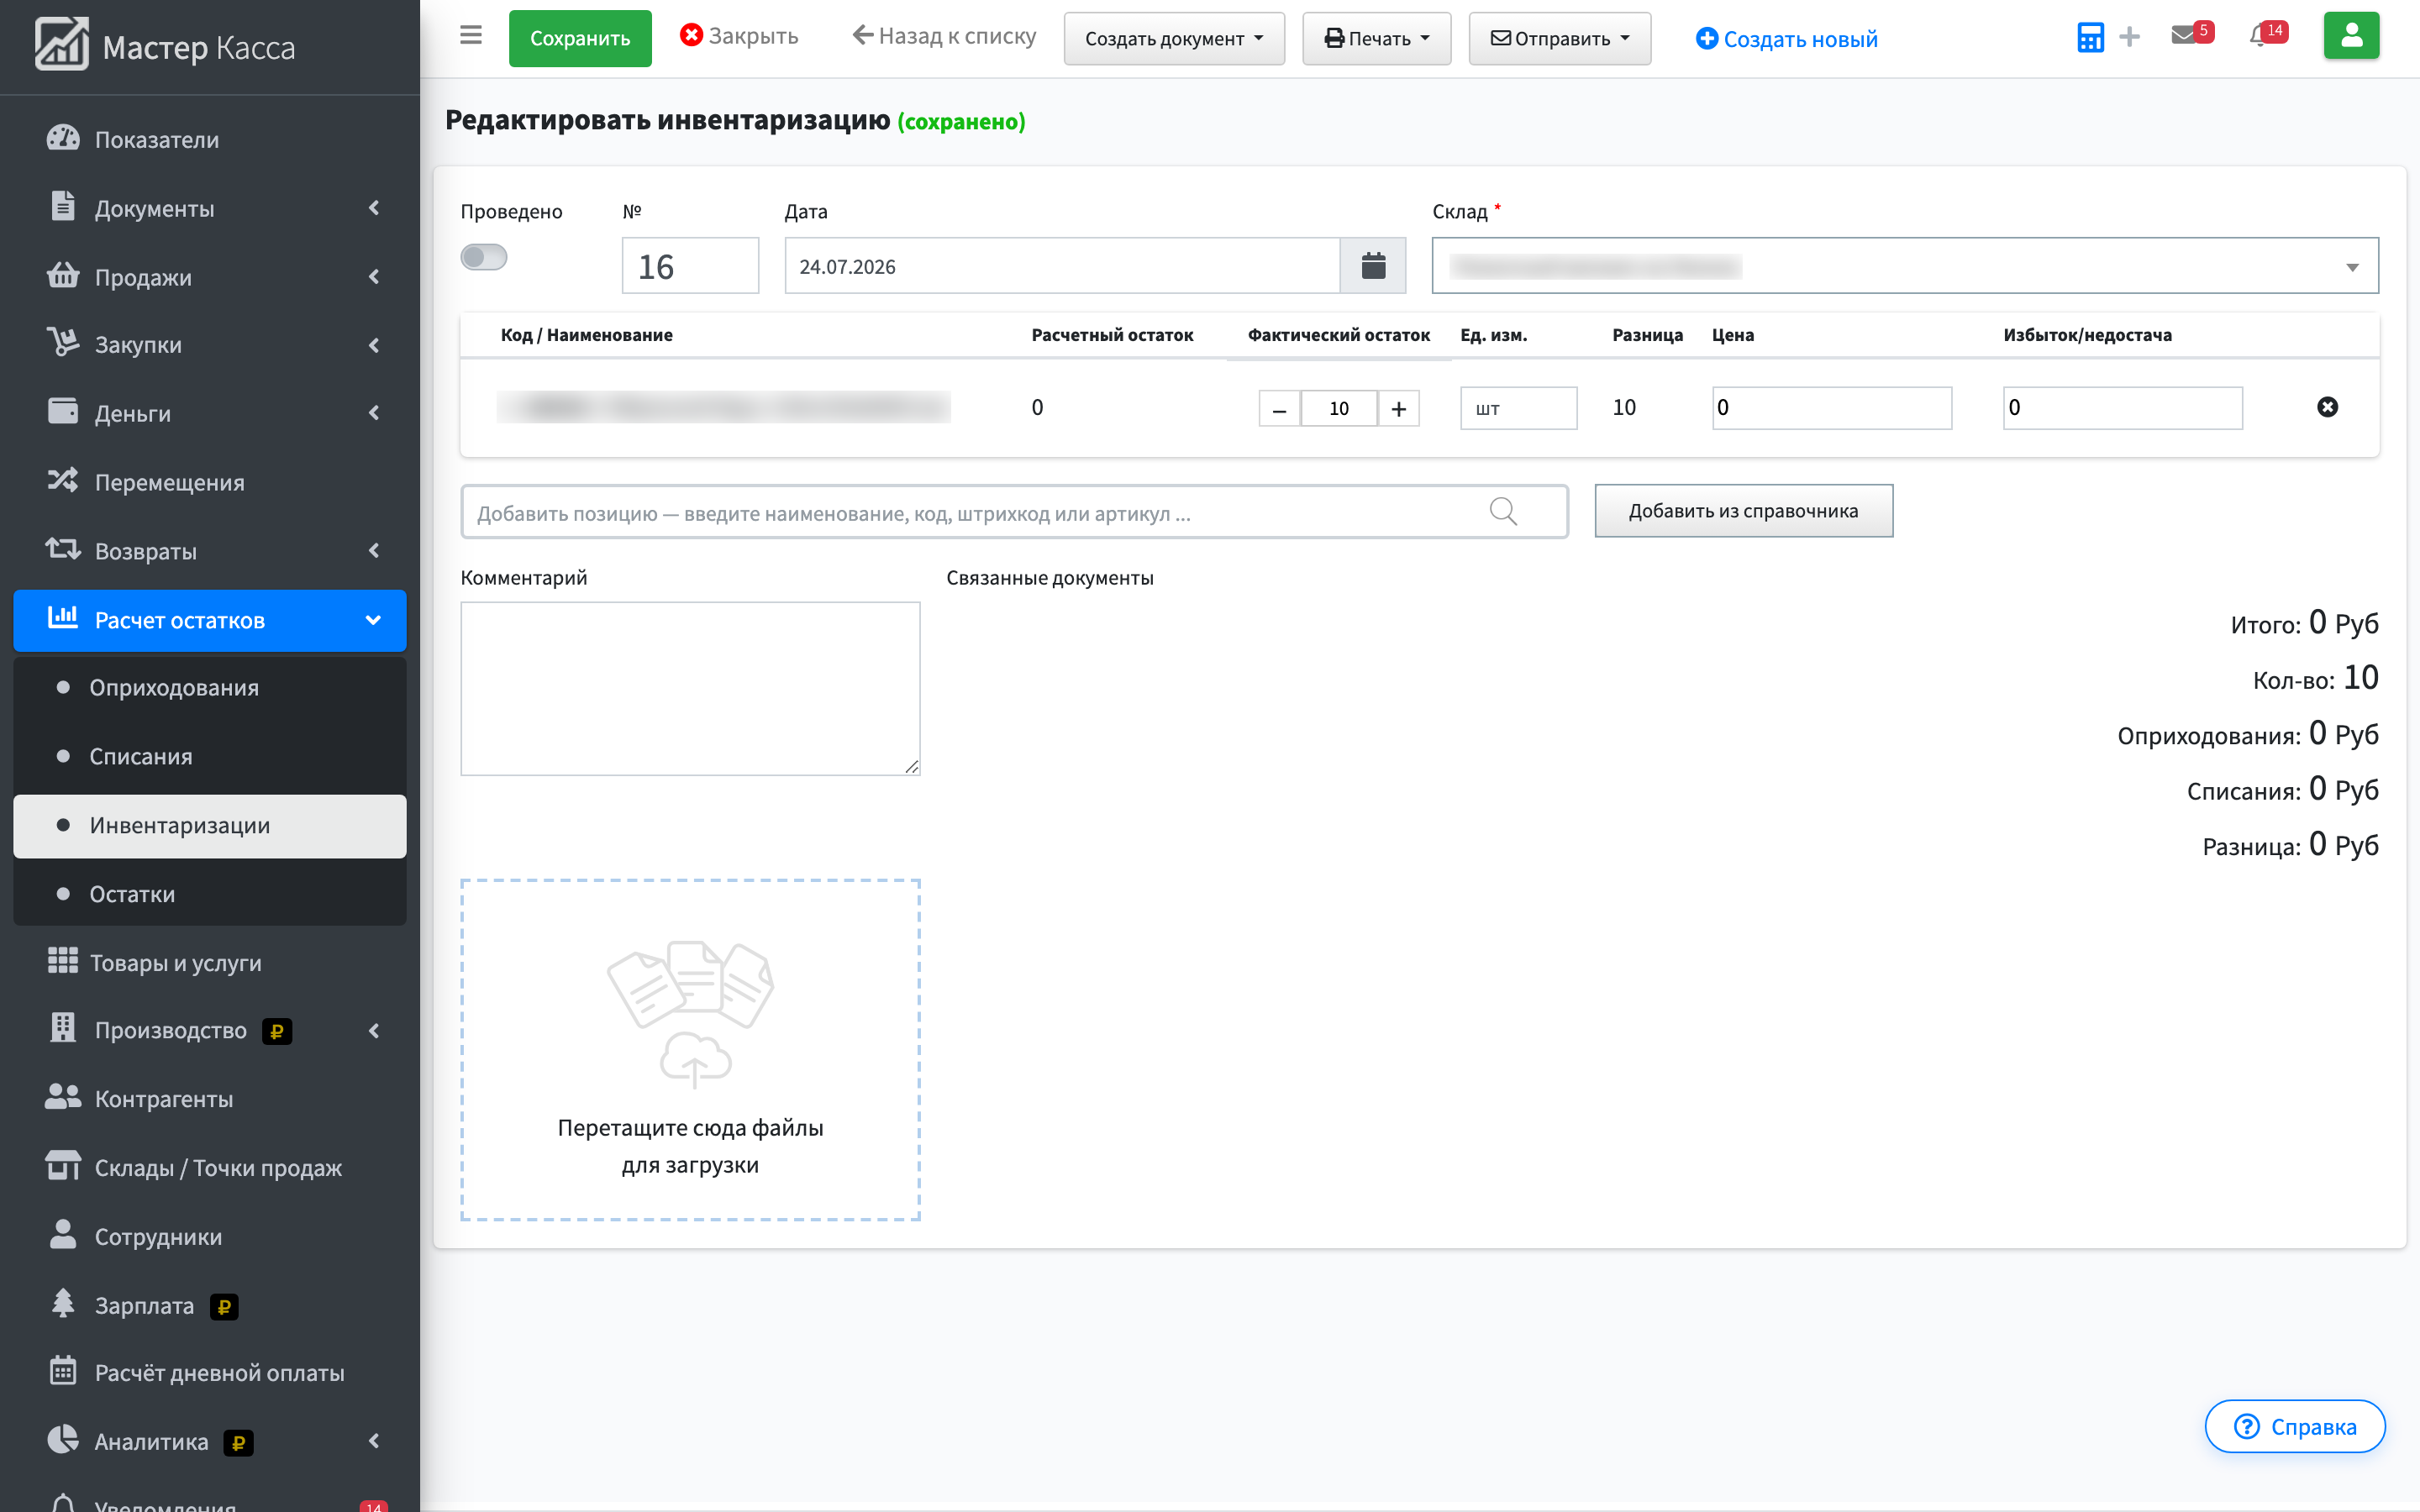This screenshot has height=1512, width=2420.
Task: Open the date picker calendar icon
Action: 1373,266
